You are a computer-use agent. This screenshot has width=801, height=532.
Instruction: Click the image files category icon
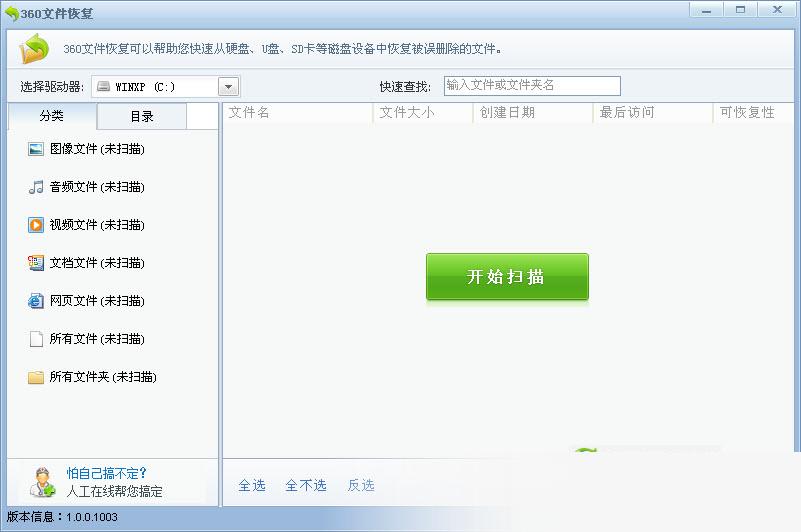click(36, 149)
